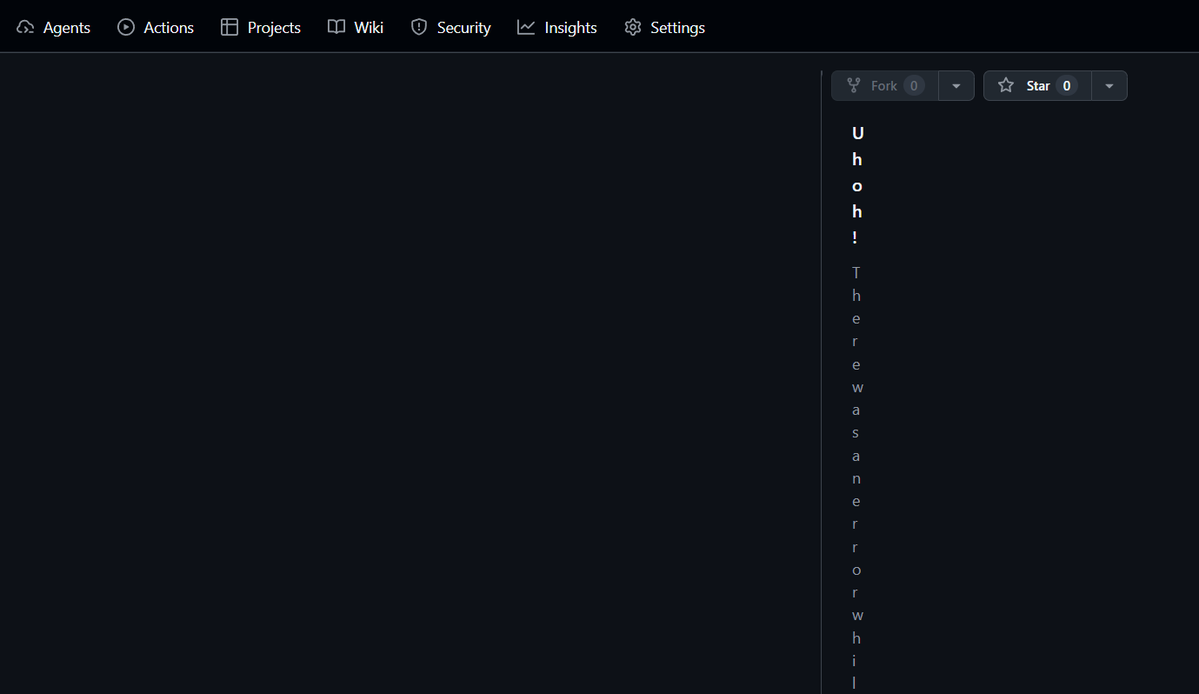Open the Insights tab
The height and width of the screenshot is (694, 1199).
pyautogui.click(x=570, y=27)
